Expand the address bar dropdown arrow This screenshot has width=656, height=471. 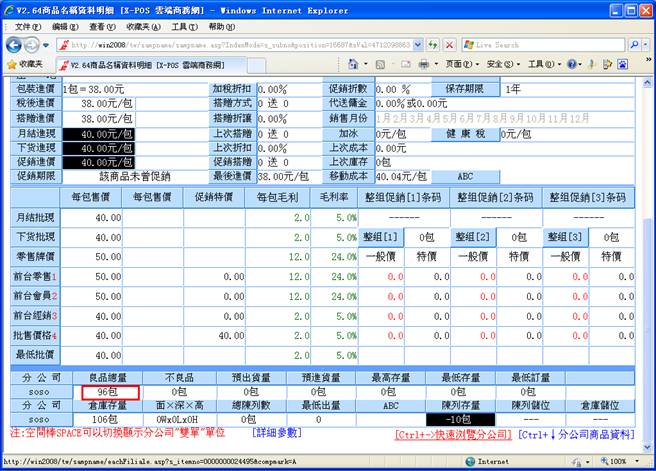(420, 45)
